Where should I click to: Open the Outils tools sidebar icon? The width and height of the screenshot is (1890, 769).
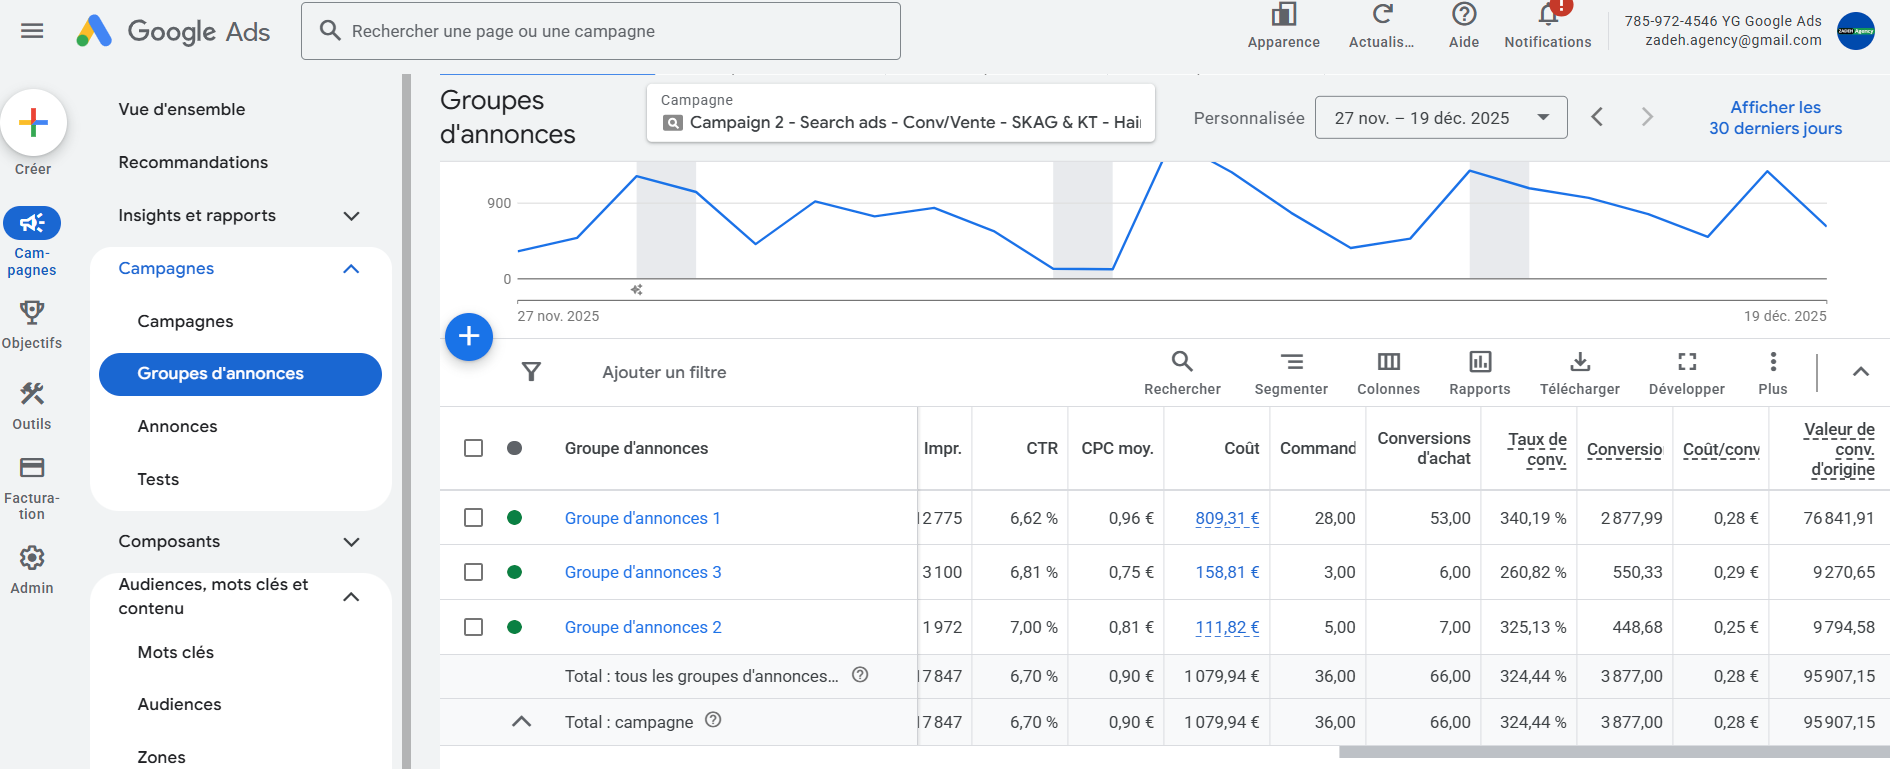[32, 394]
